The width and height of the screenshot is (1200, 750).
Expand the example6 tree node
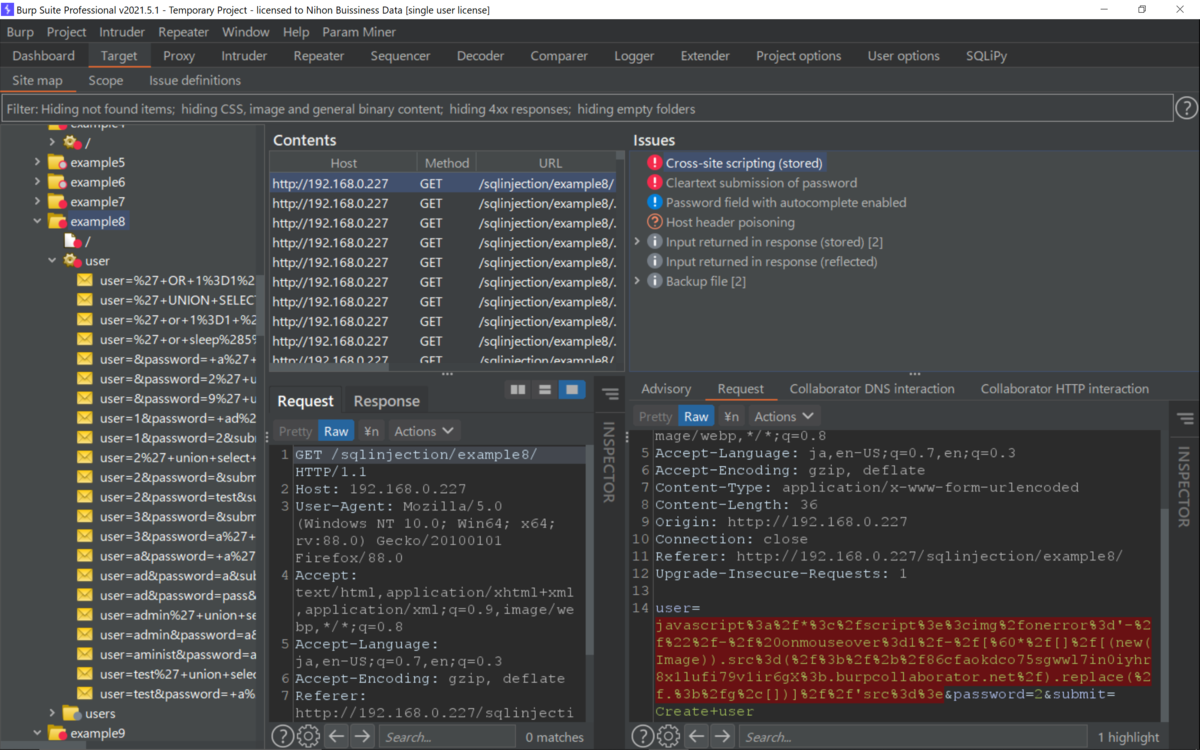(38, 182)
